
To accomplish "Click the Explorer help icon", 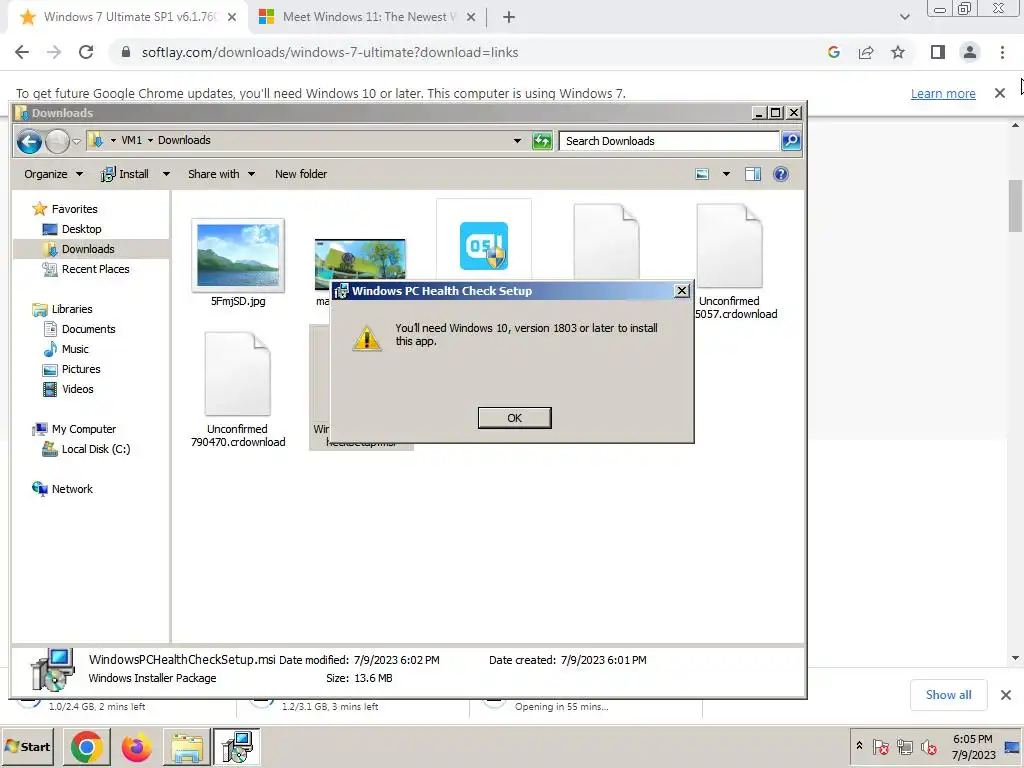I will tap(780, 174).
